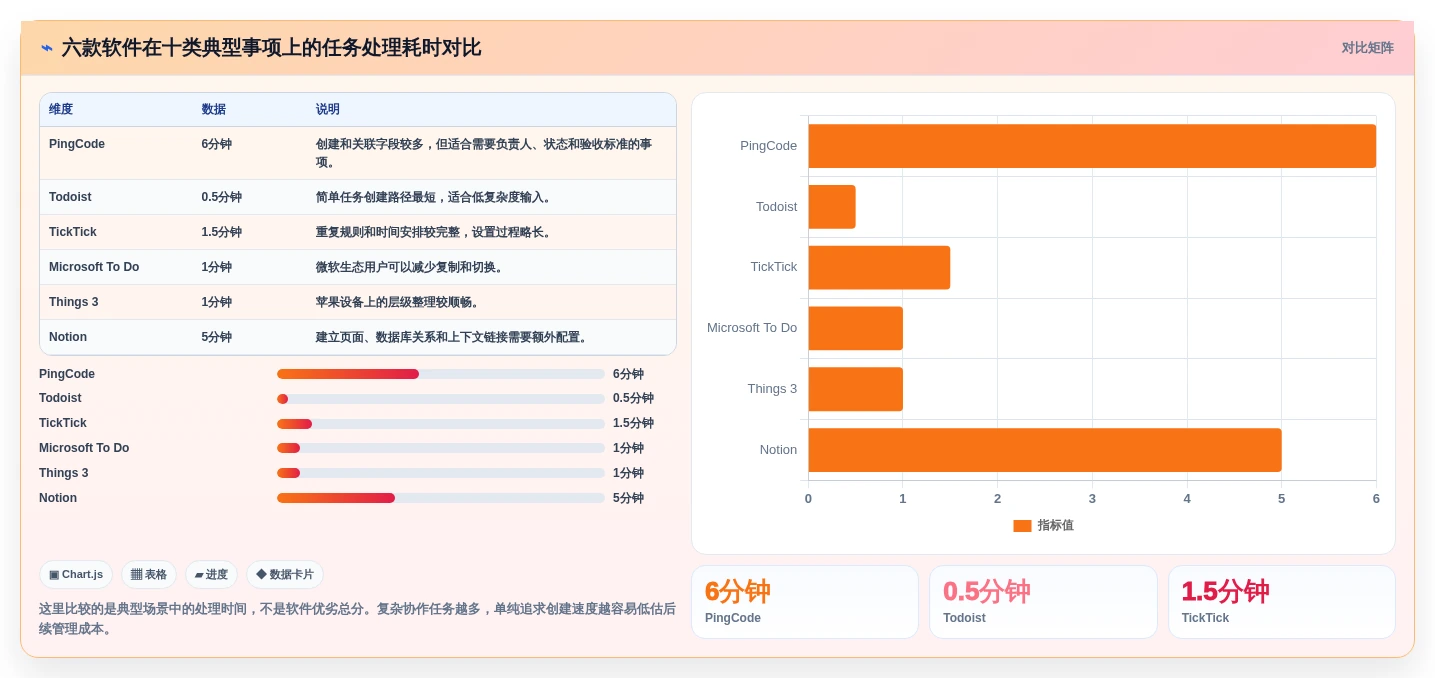Toggle the 指标值 legend swatch

1022,525
